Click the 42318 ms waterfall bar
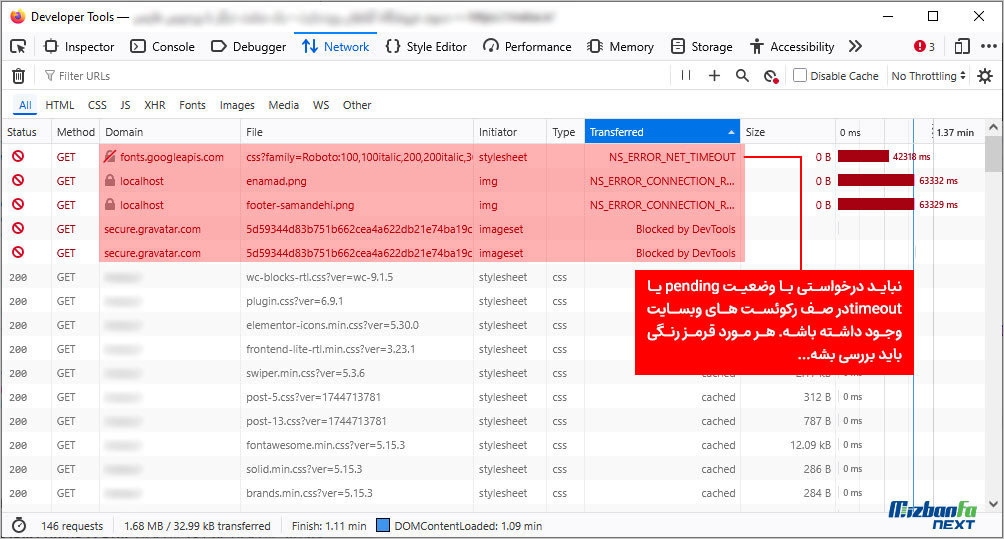 pos(863,156)
